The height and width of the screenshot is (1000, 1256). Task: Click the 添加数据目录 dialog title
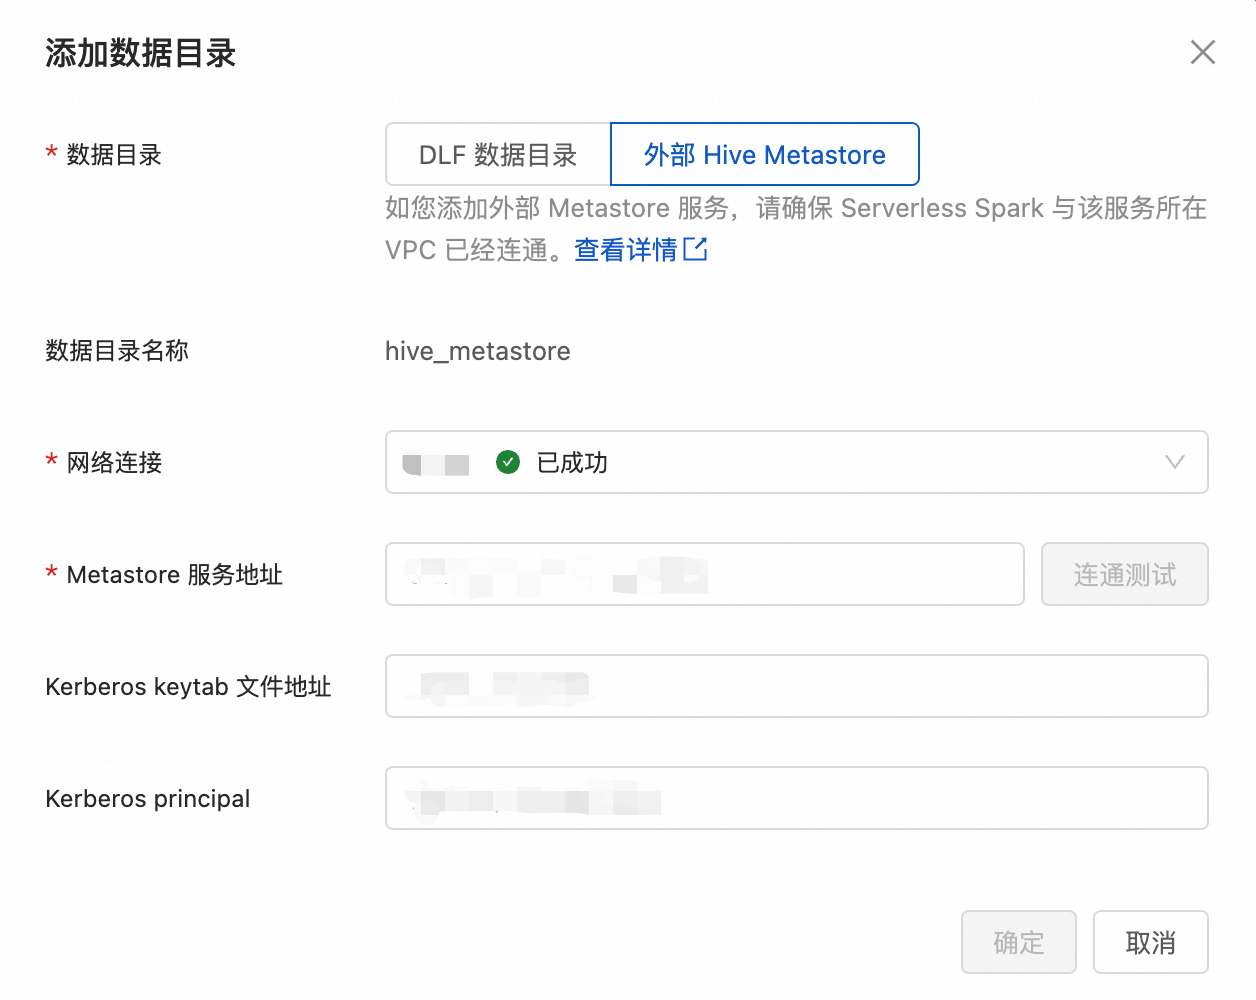(140, 53)
